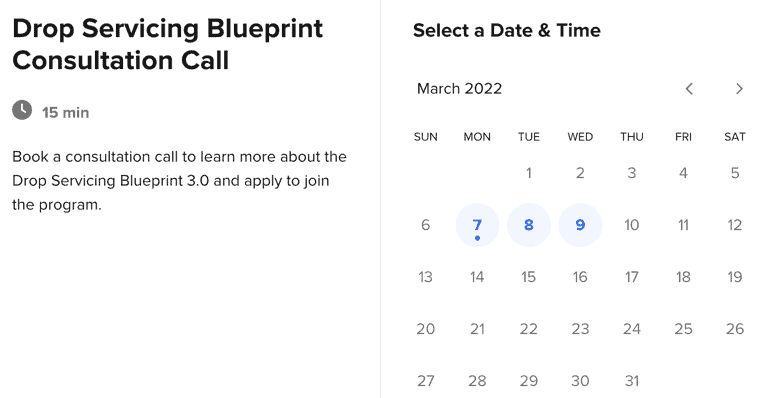Click Friday the 18th
Screen dimensions: 764x398
pos(683,277)
